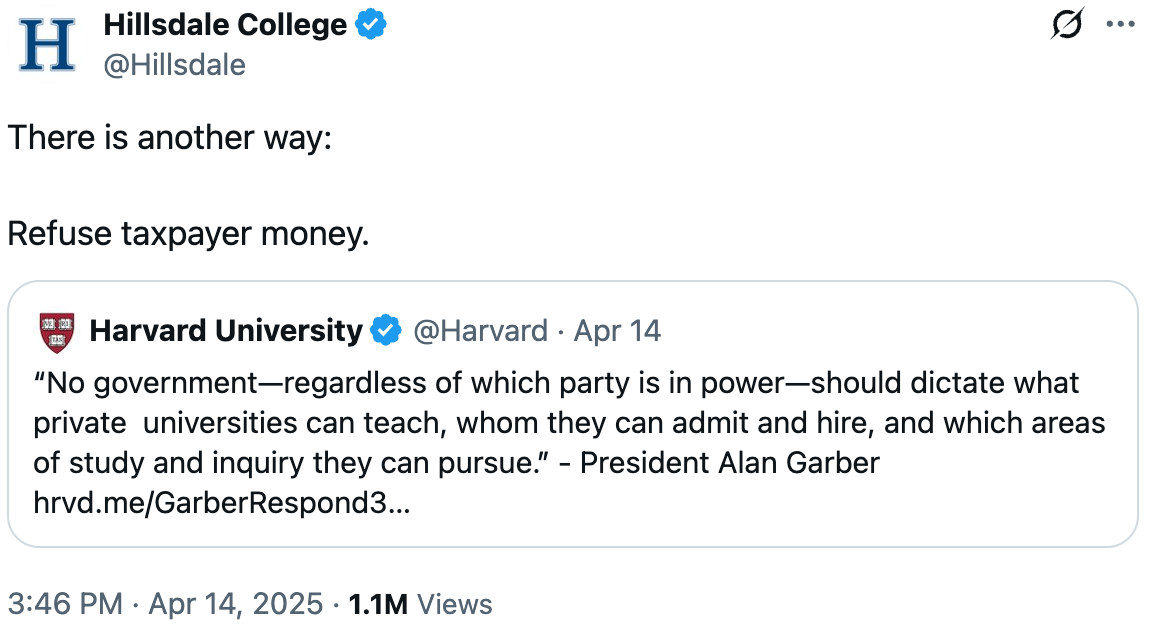
Task: Open the quoted Harvard tweet card
Action: coord(573,414)
